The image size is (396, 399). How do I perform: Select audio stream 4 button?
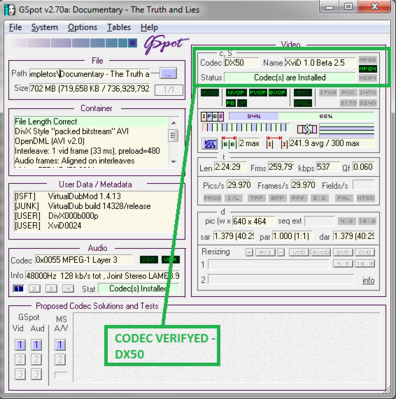[68, 289]
